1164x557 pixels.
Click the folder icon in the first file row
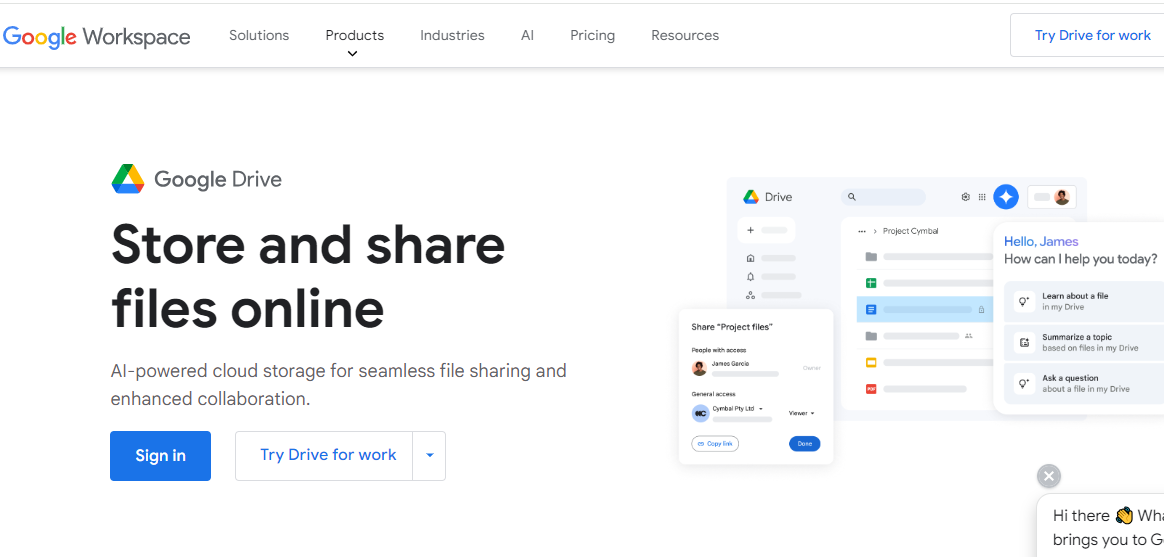[x=872, y=257]
